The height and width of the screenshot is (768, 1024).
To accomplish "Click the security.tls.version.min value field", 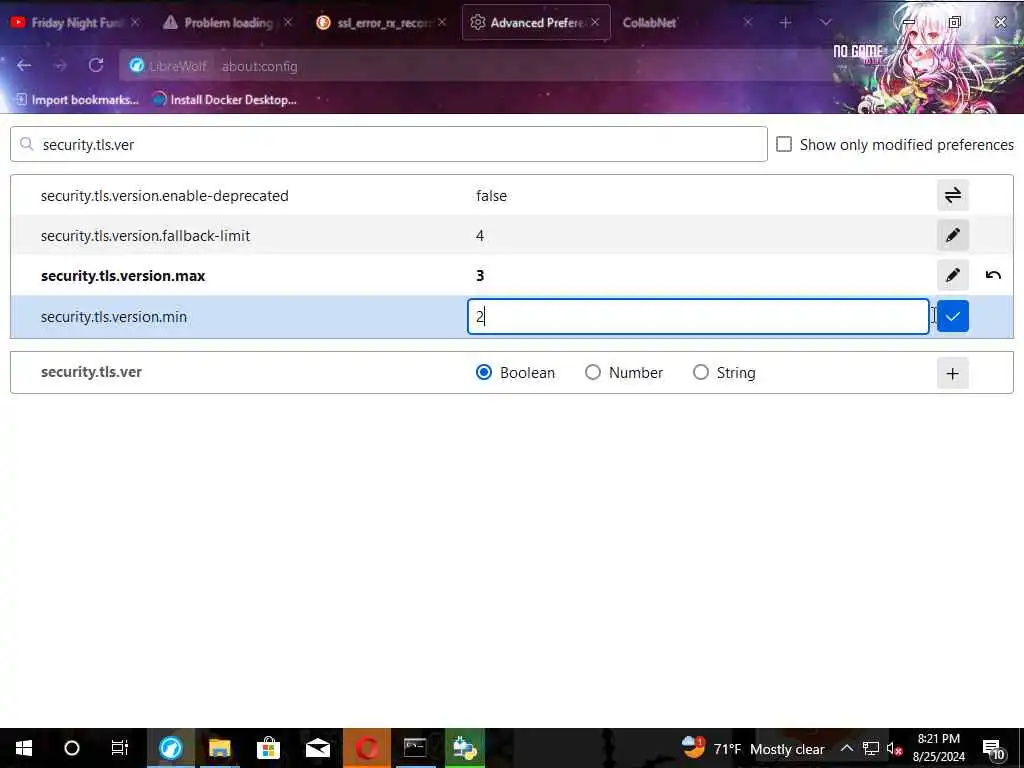I will coord(698,317).
